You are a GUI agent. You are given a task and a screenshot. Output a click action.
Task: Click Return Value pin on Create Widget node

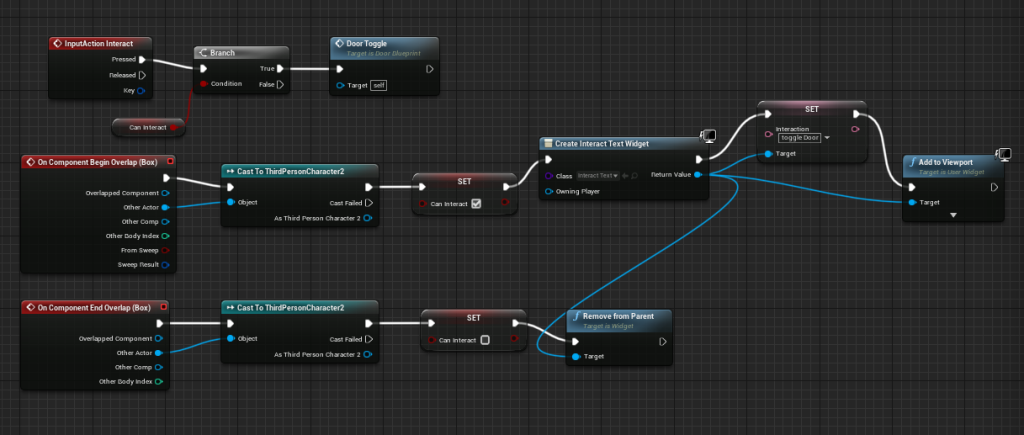[697, 174]
